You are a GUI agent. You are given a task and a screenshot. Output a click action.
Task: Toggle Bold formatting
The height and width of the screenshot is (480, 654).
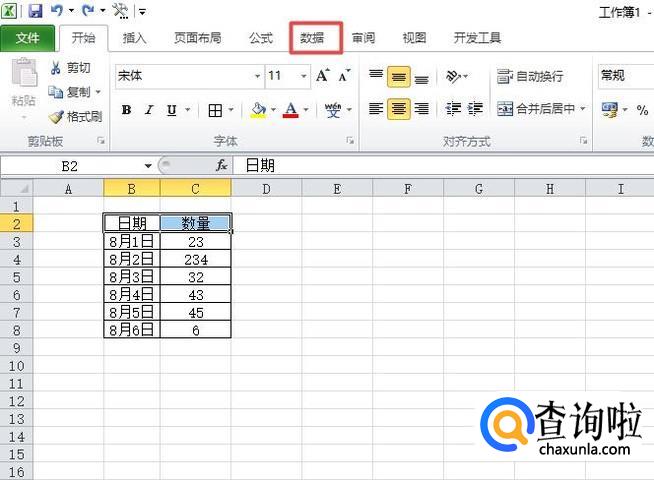pos(126,110)
